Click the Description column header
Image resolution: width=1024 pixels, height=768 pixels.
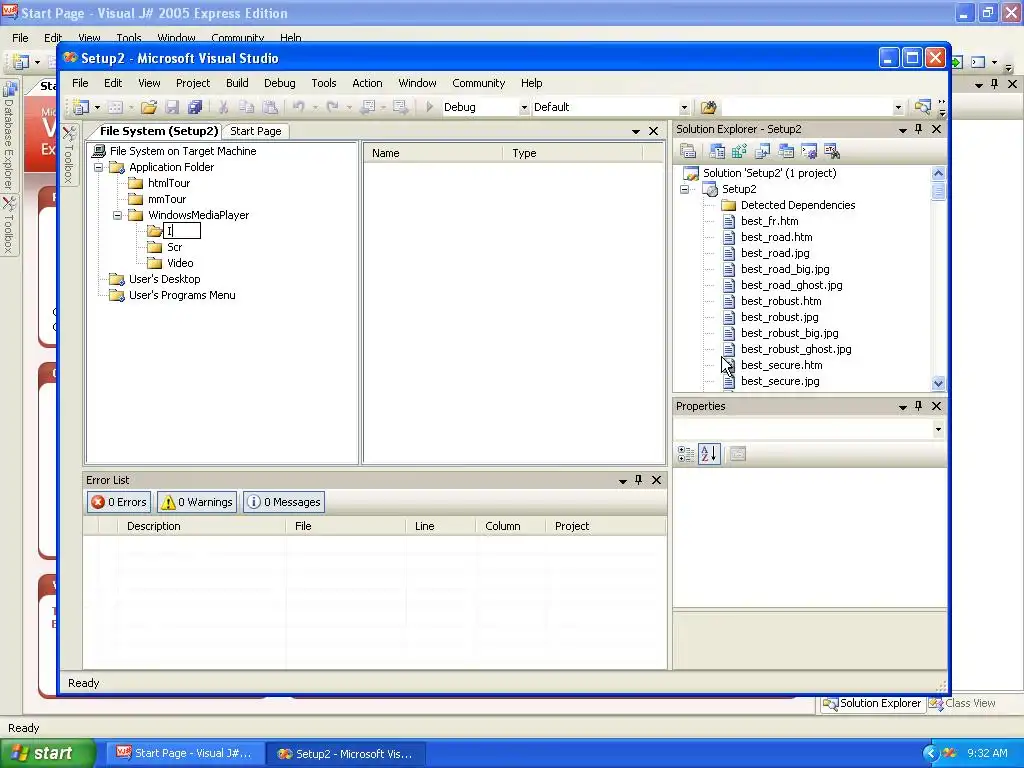(201, 526)
